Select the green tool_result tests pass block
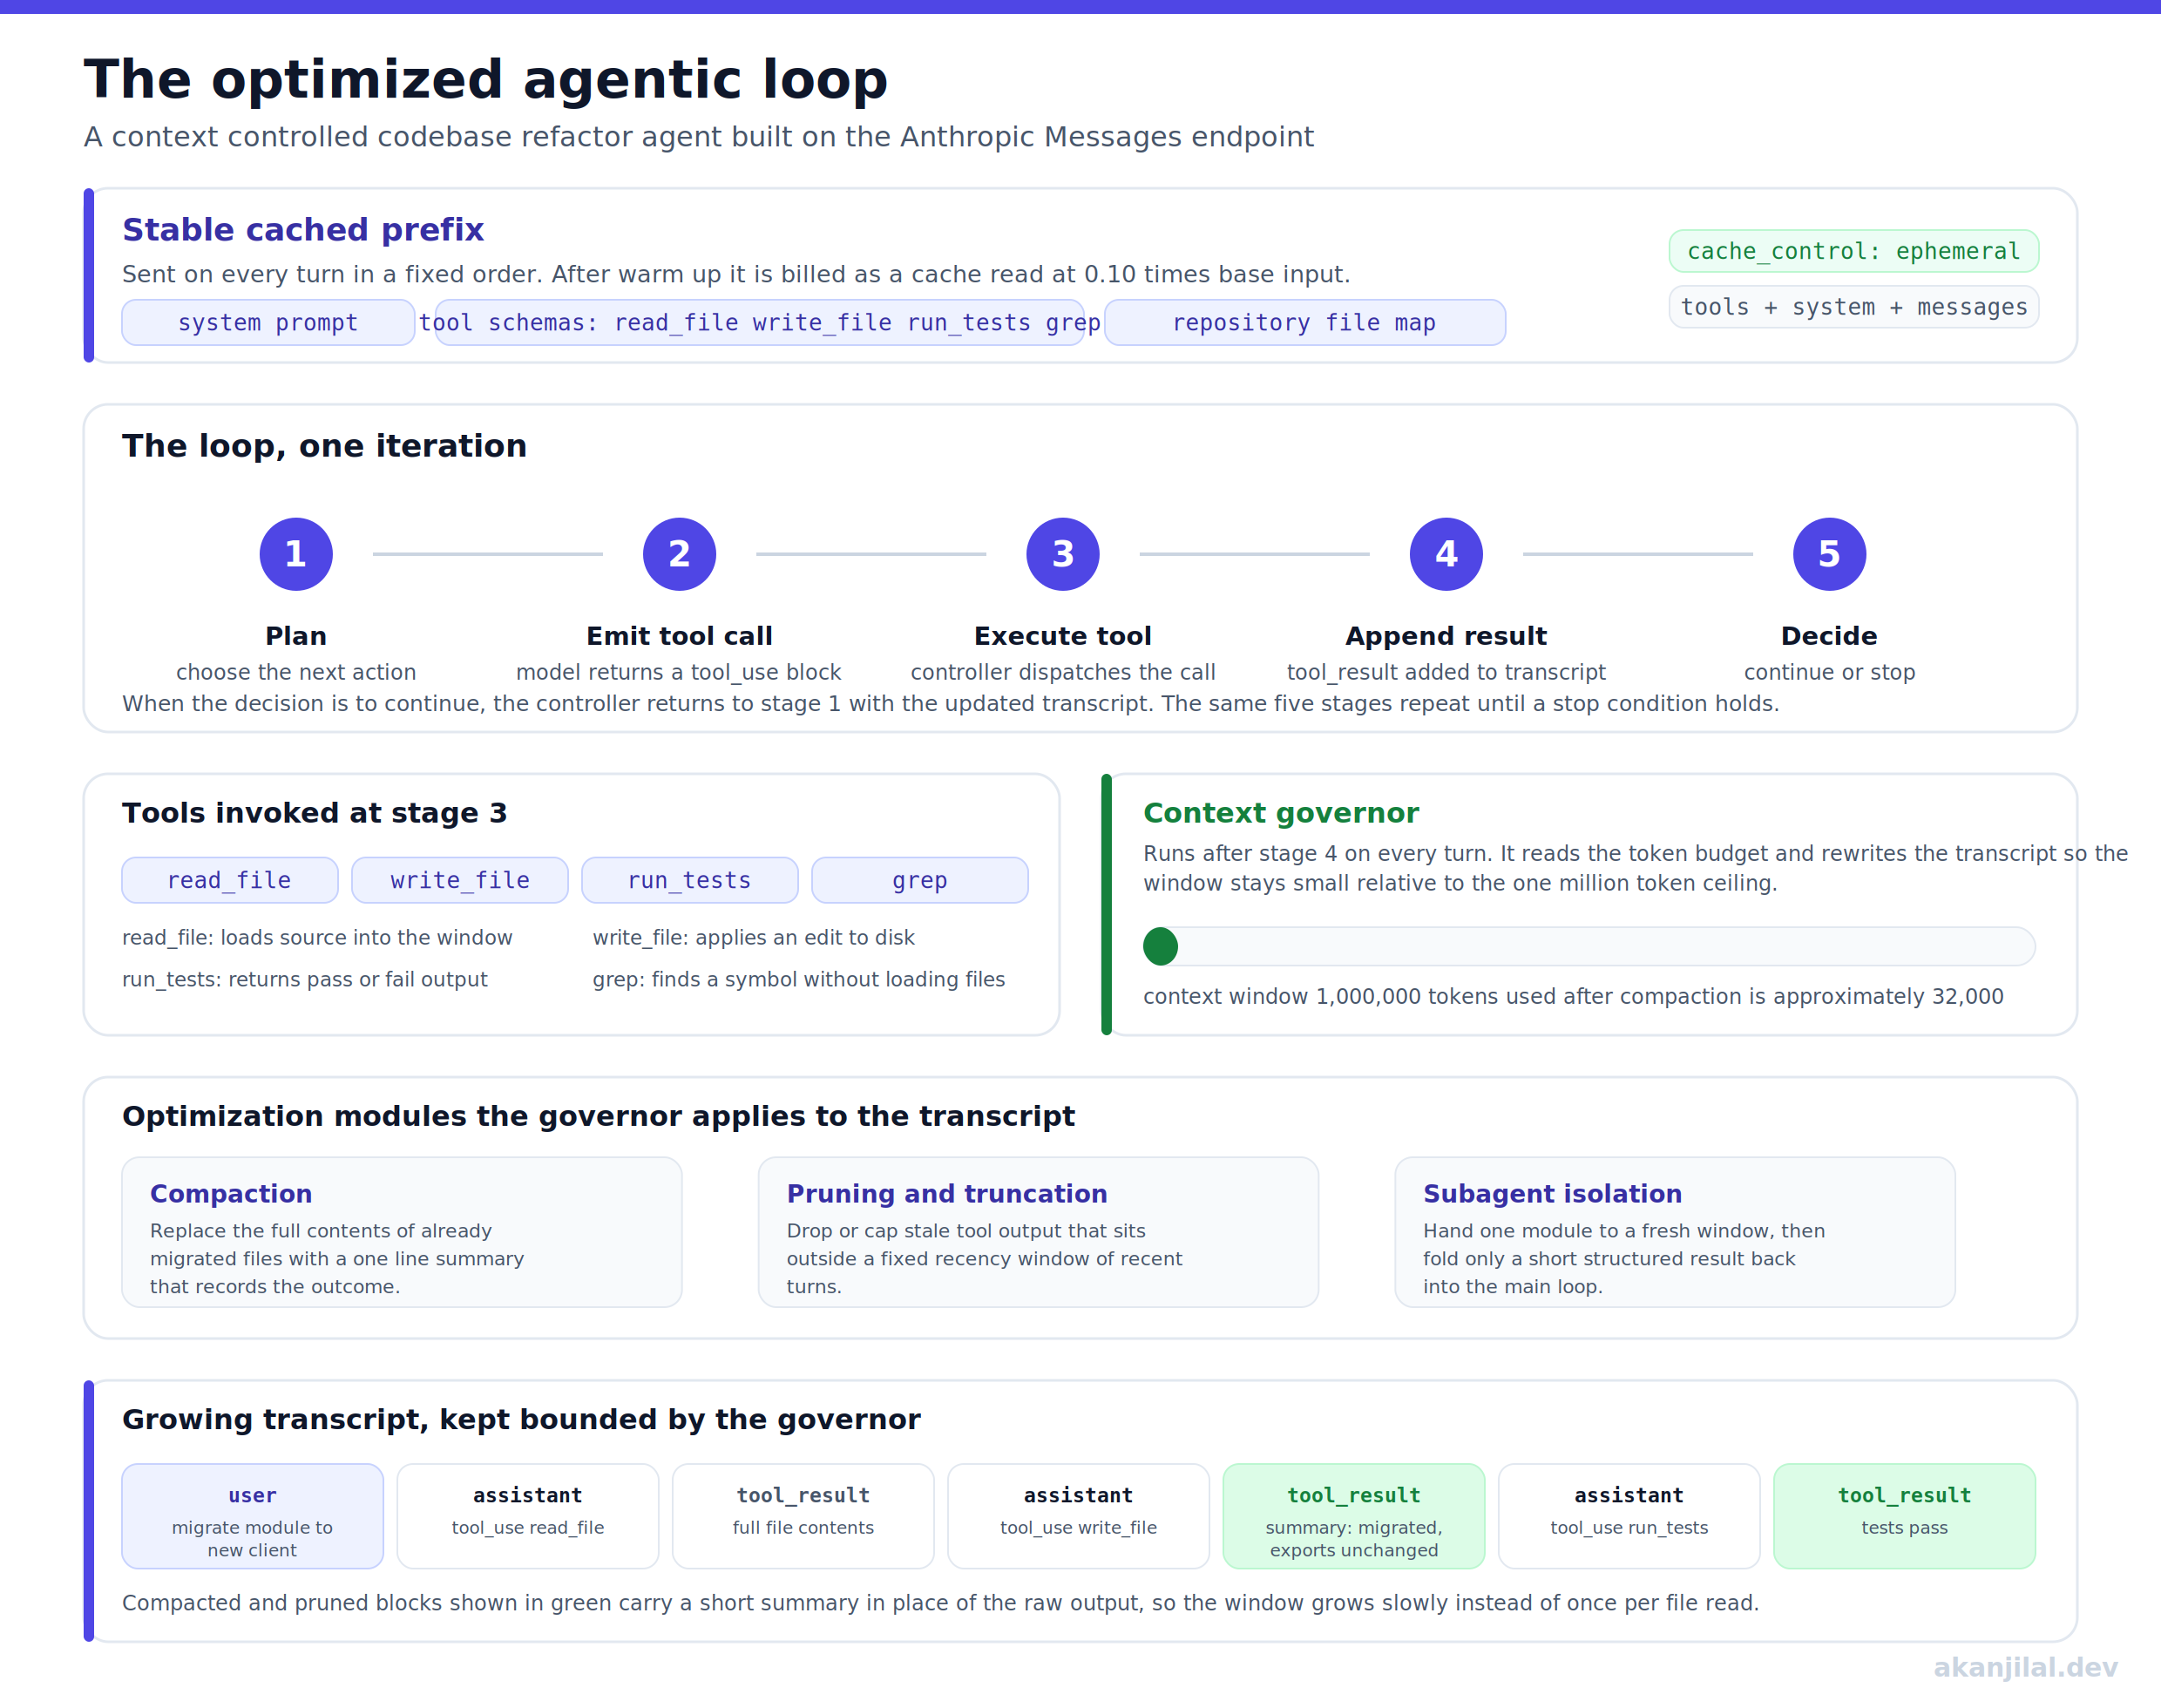The width and height of the screenshot is (2161, 1708). point(1905,1516)
